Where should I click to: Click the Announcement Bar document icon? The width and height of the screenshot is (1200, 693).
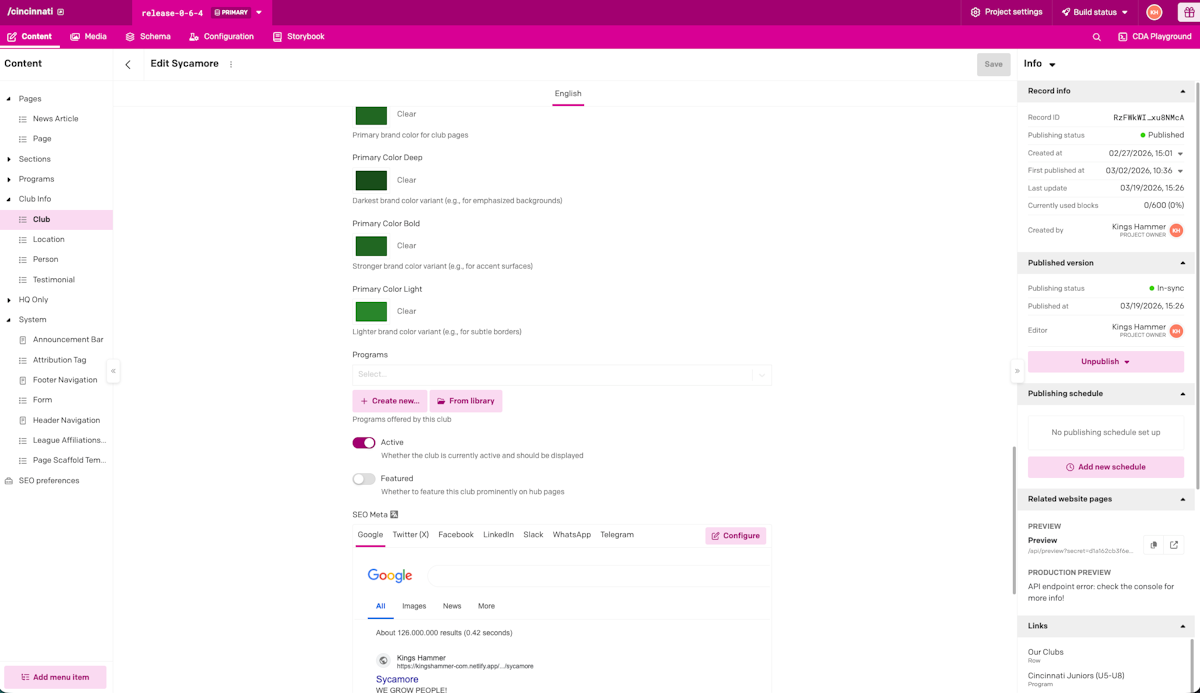(23, 340)
